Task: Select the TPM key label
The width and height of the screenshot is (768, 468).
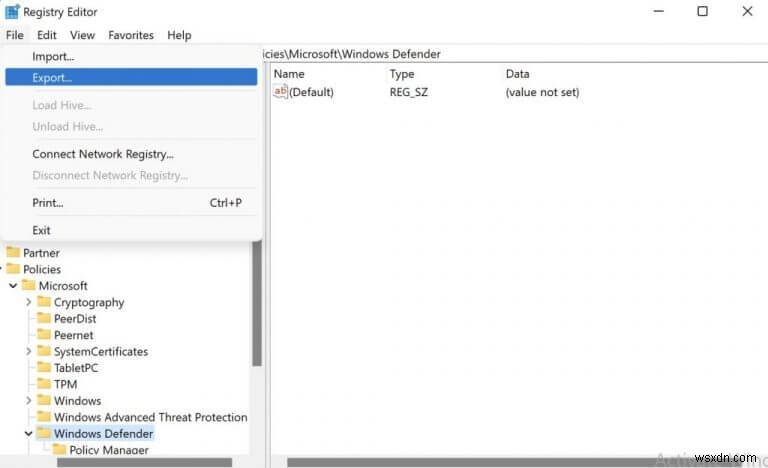Action: (66, 384)
